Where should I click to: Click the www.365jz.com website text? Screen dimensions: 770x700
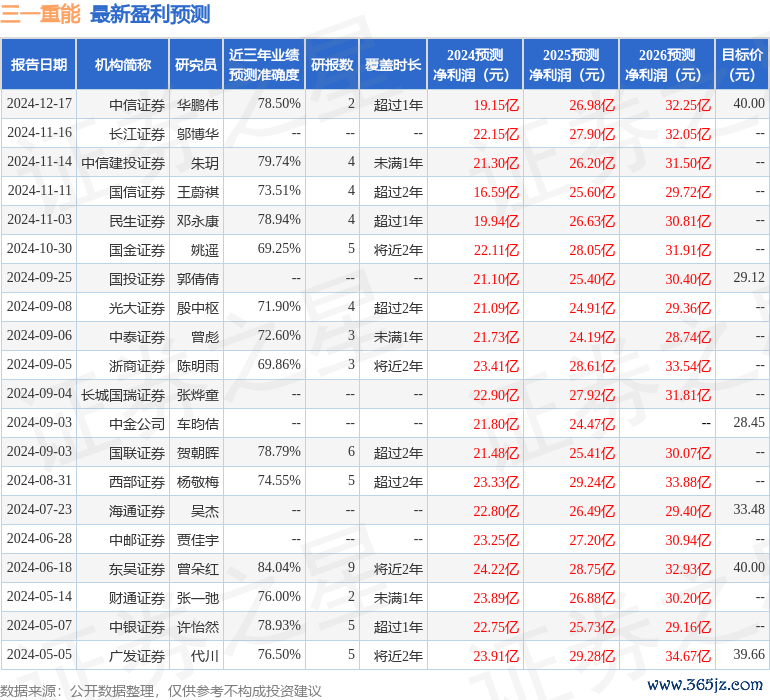(705, 685)
